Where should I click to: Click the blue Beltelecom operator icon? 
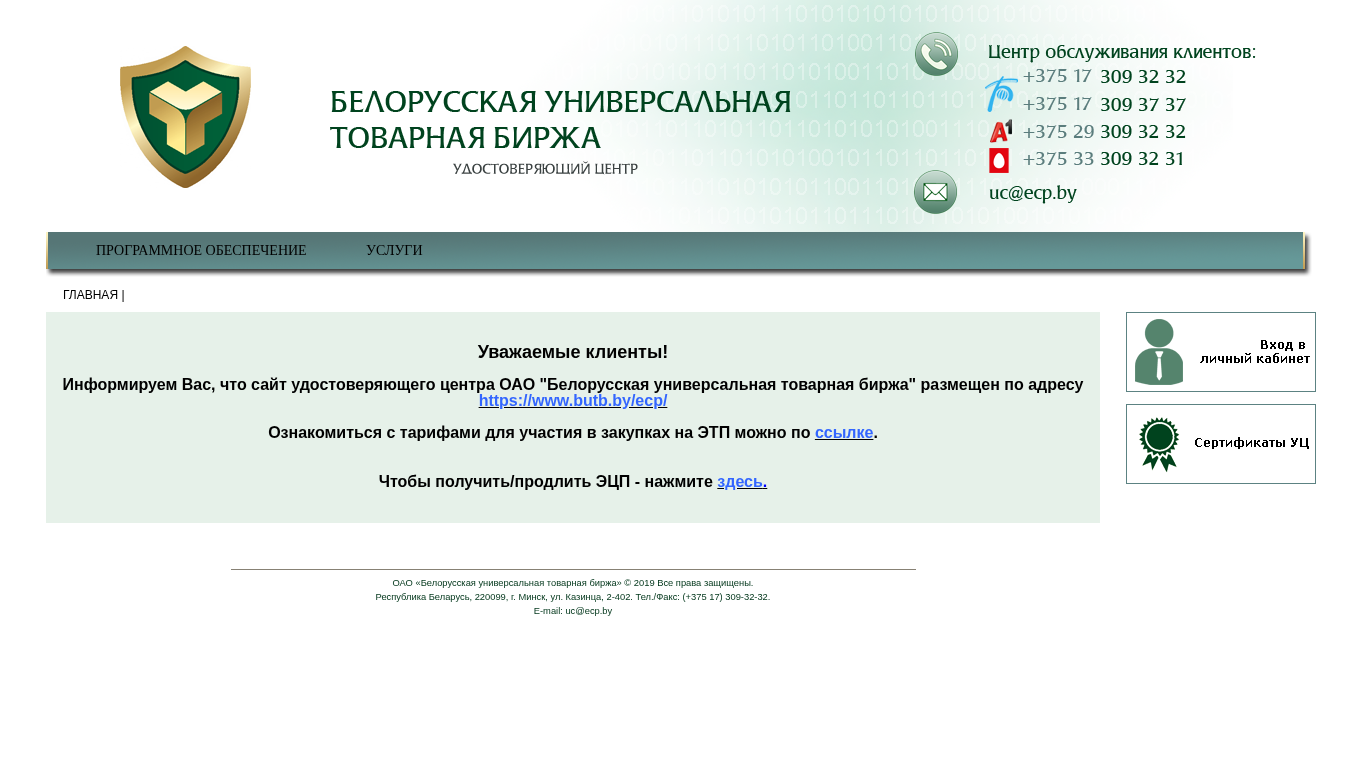pos(1001,94)
